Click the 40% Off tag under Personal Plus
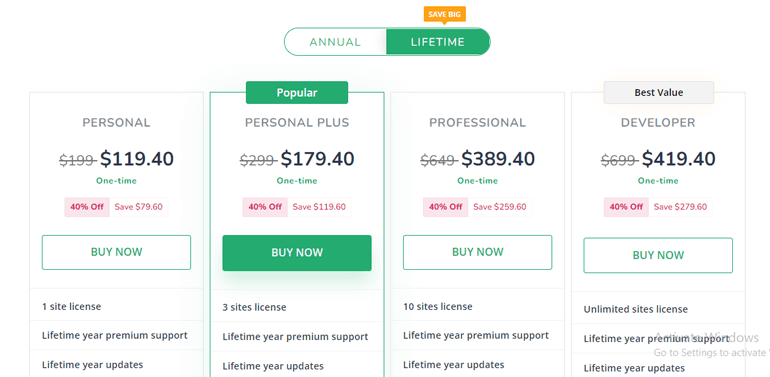770x377 pixels. click(x=265, y=207)
